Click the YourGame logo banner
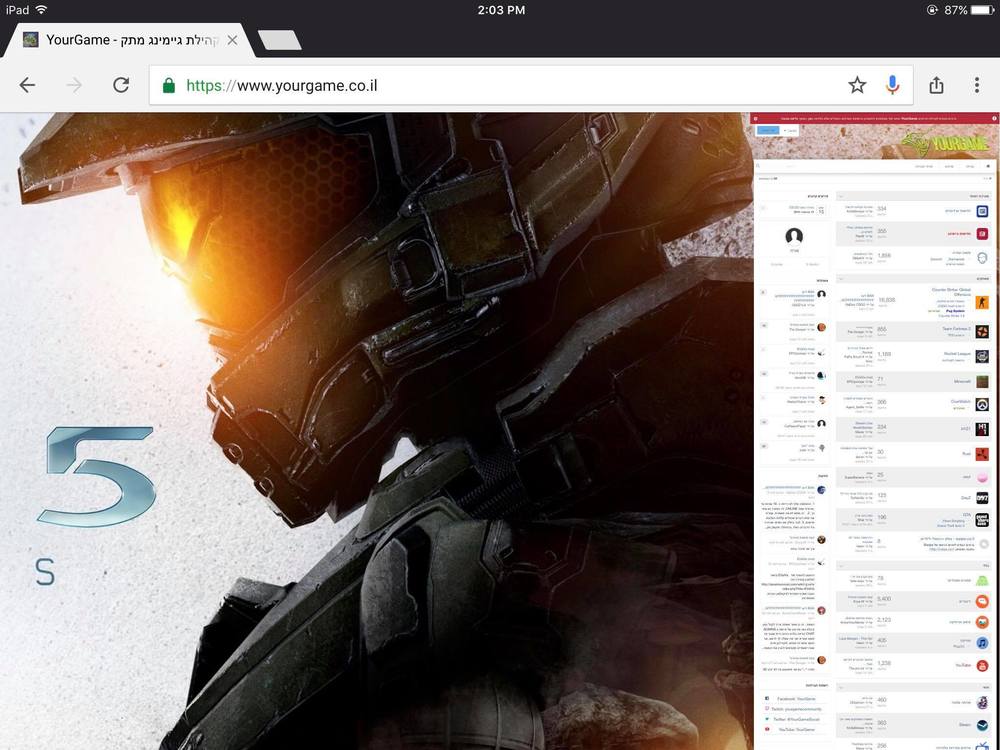This screenshot has height=750, width=1000. tap(945, 142)
